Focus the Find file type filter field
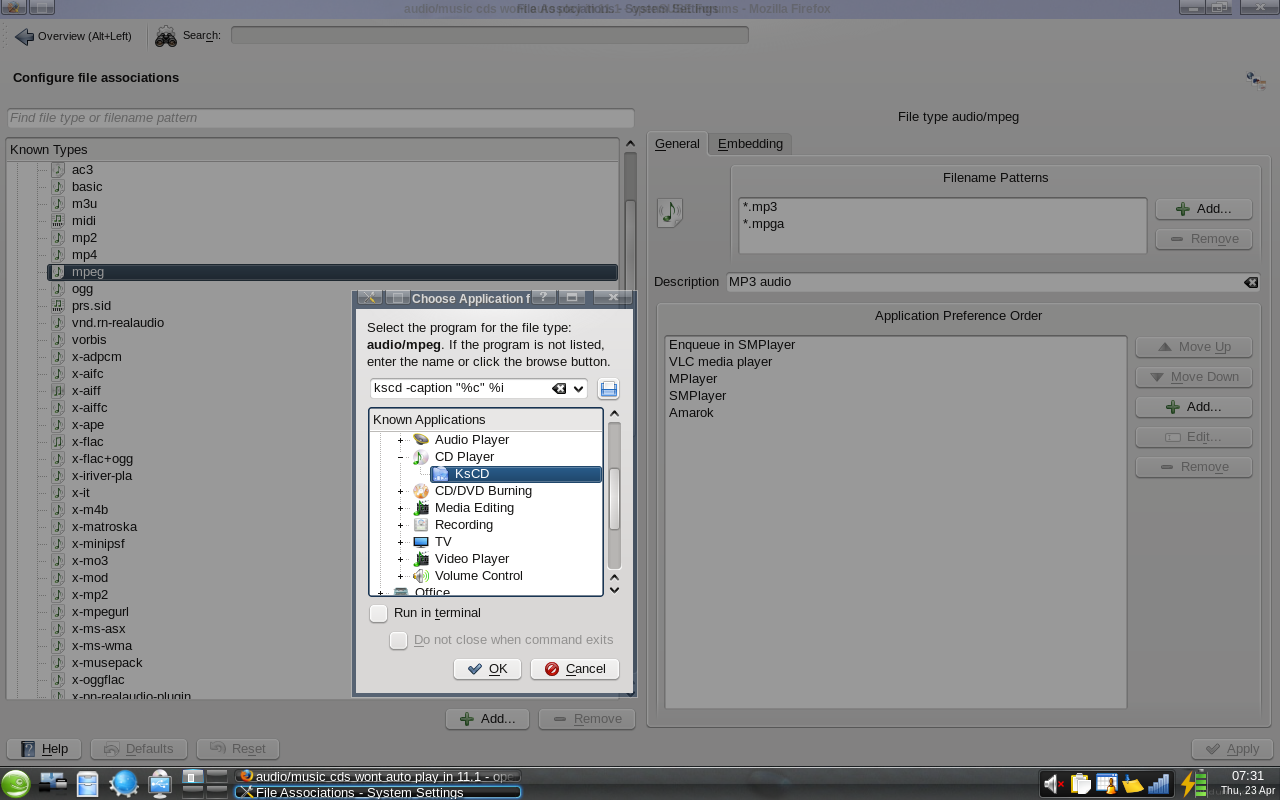Image resolution: width=1280 pixels, height=800 pixels. coord(321,118)
